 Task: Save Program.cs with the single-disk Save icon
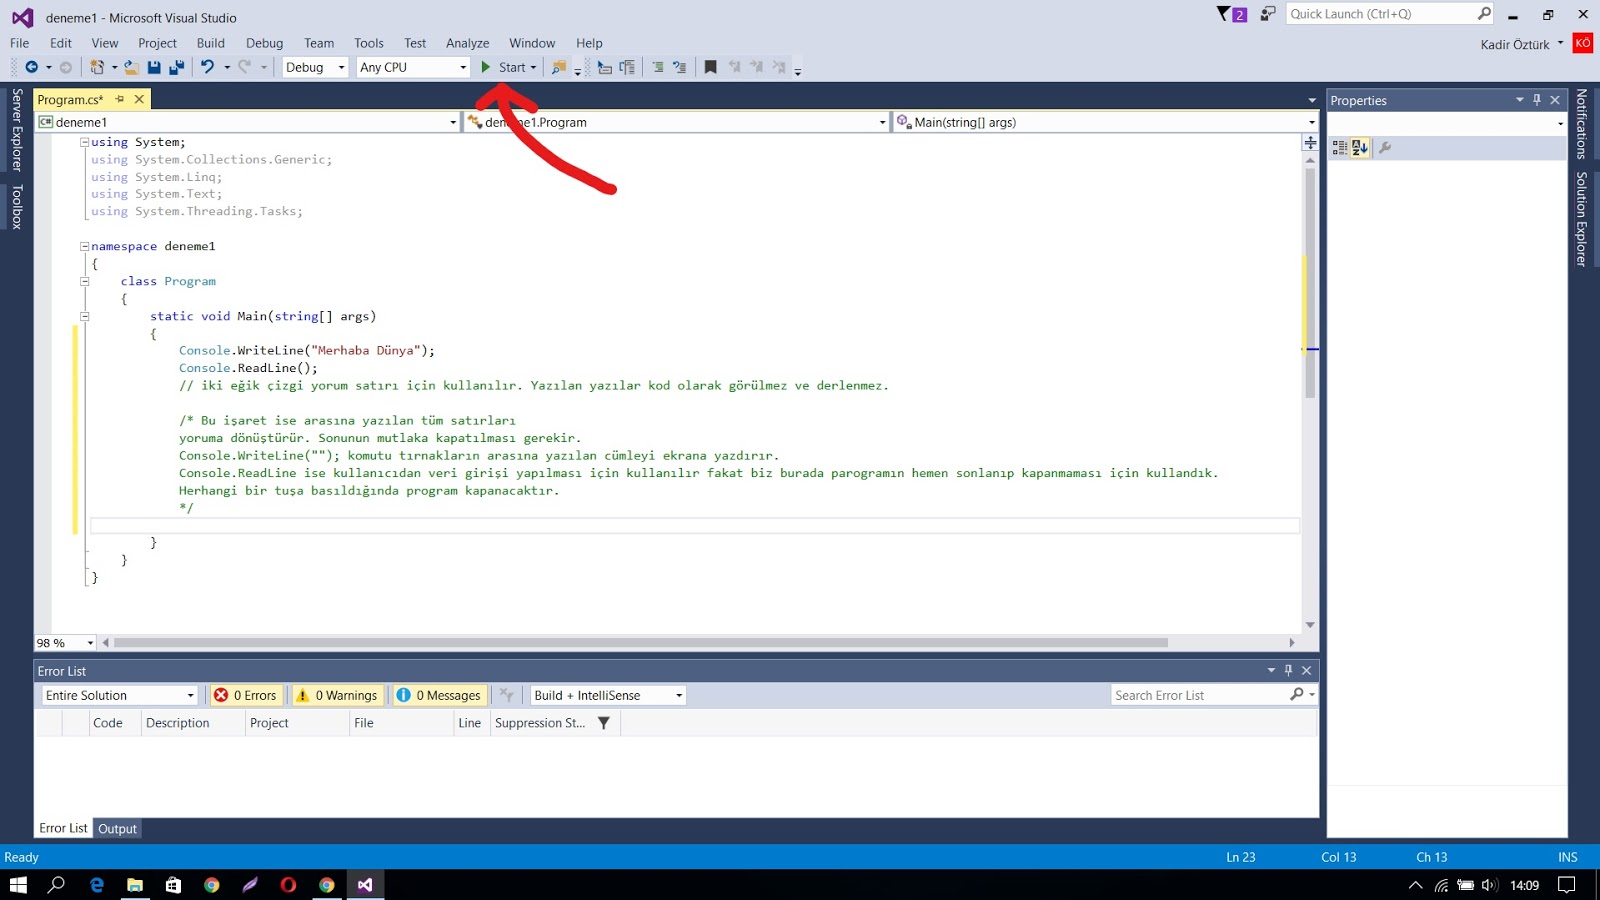pyautogui.click(x=154, y=67)
